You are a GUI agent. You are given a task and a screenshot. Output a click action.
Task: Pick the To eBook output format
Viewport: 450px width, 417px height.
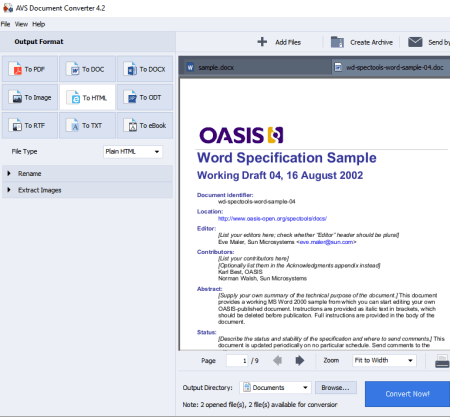[x=145, y=126]
